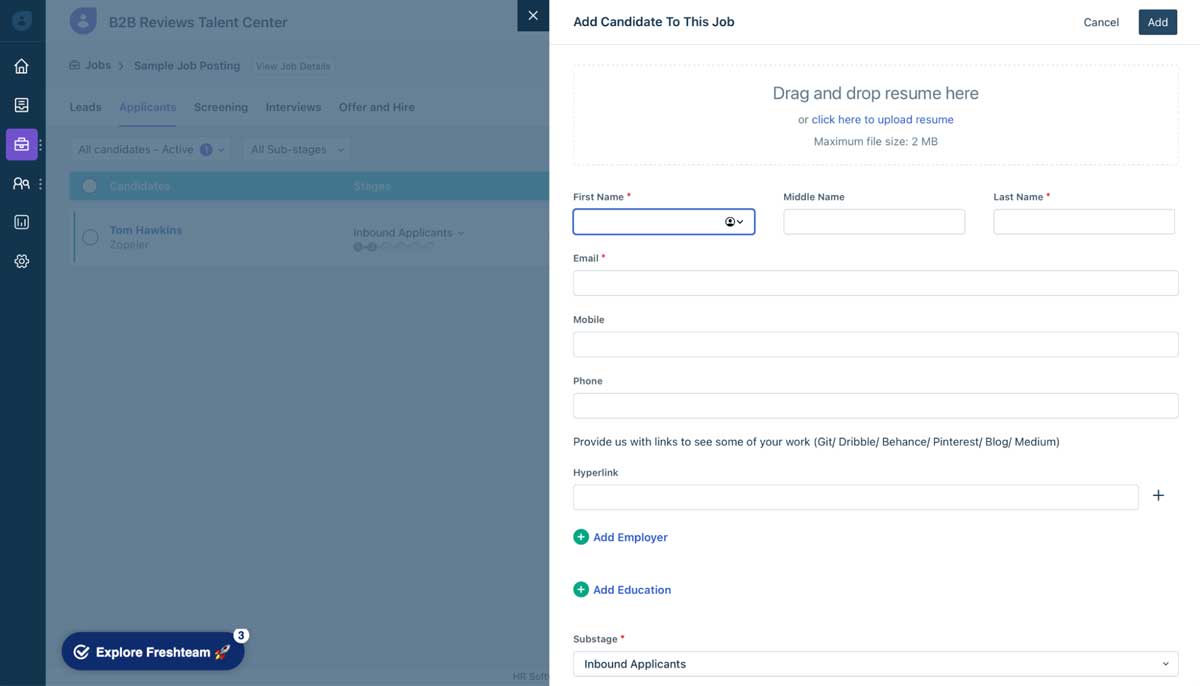
Task: Select the checkbox next to Tom Hawkins
Action: point(90,237)
